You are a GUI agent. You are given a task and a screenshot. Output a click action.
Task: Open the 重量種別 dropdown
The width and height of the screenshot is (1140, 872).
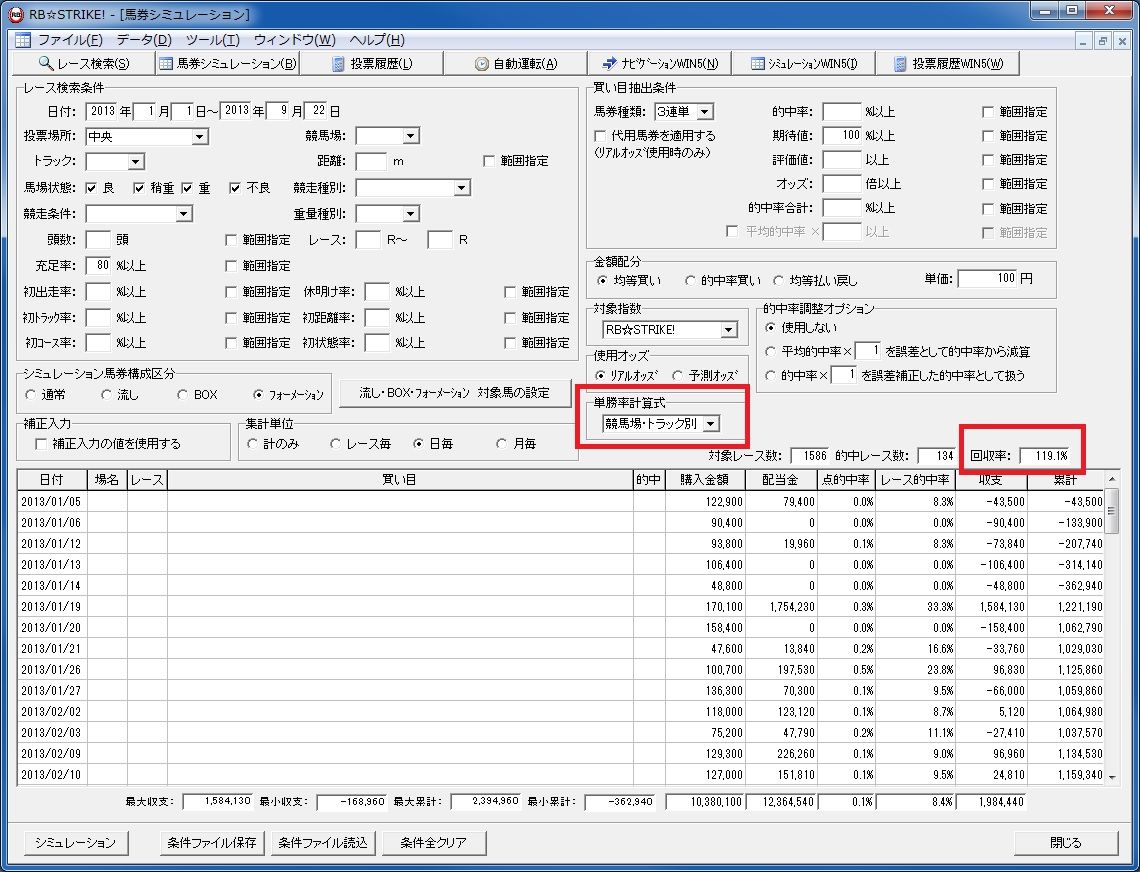tap(388, 214)
